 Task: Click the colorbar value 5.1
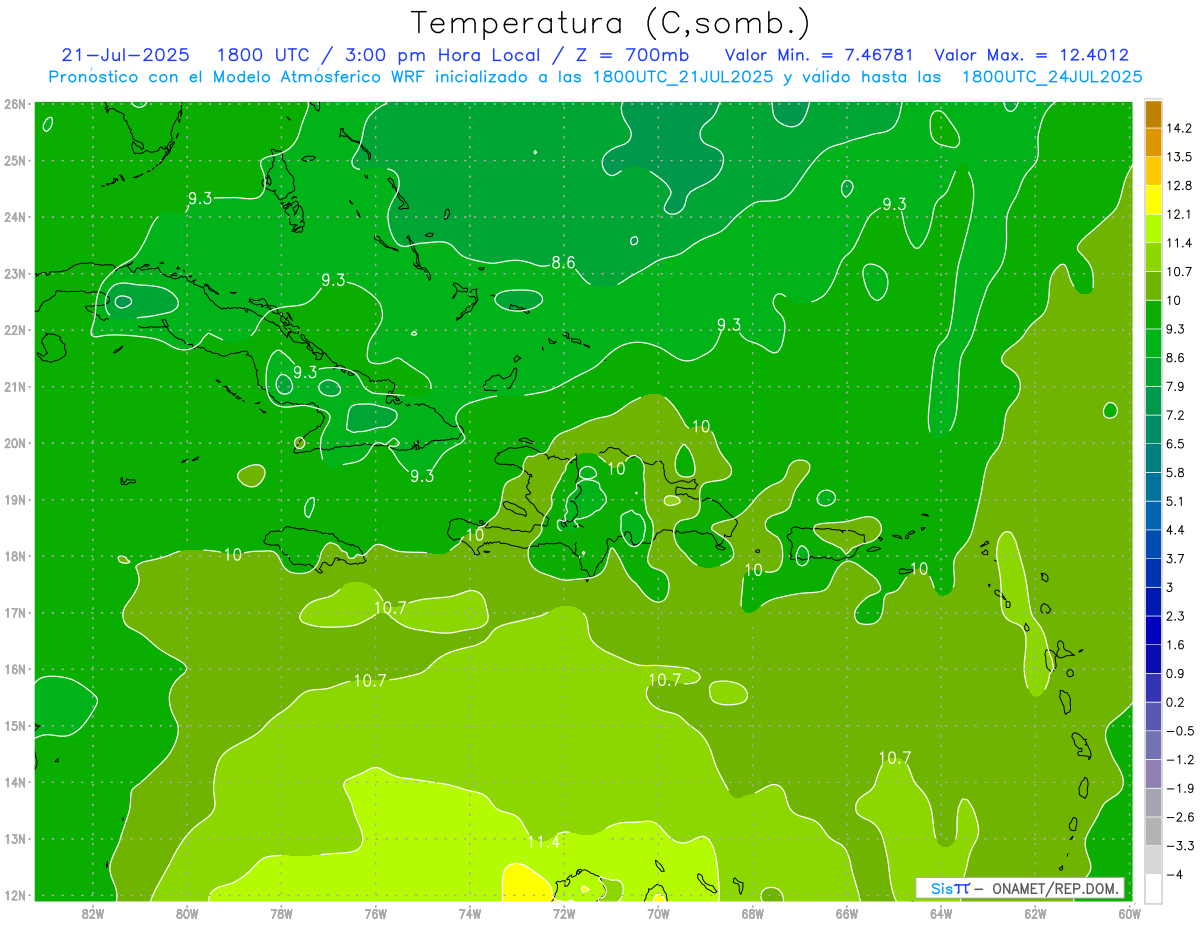(1176, 501)
